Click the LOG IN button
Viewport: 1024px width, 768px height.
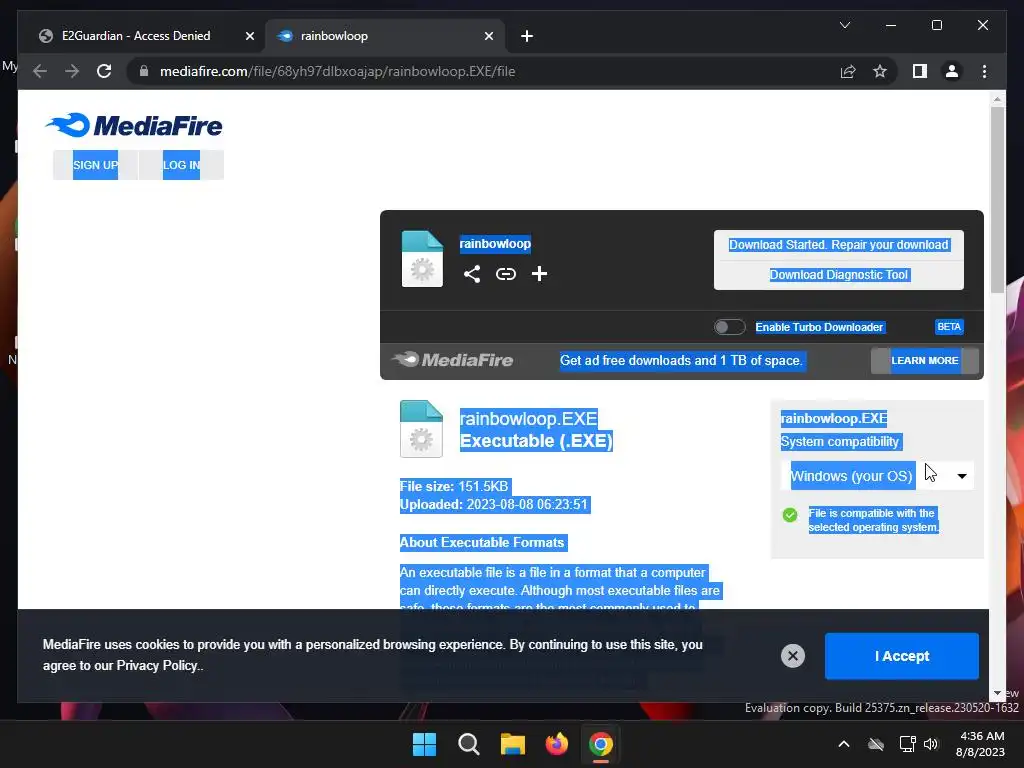[x=182, y=165]
